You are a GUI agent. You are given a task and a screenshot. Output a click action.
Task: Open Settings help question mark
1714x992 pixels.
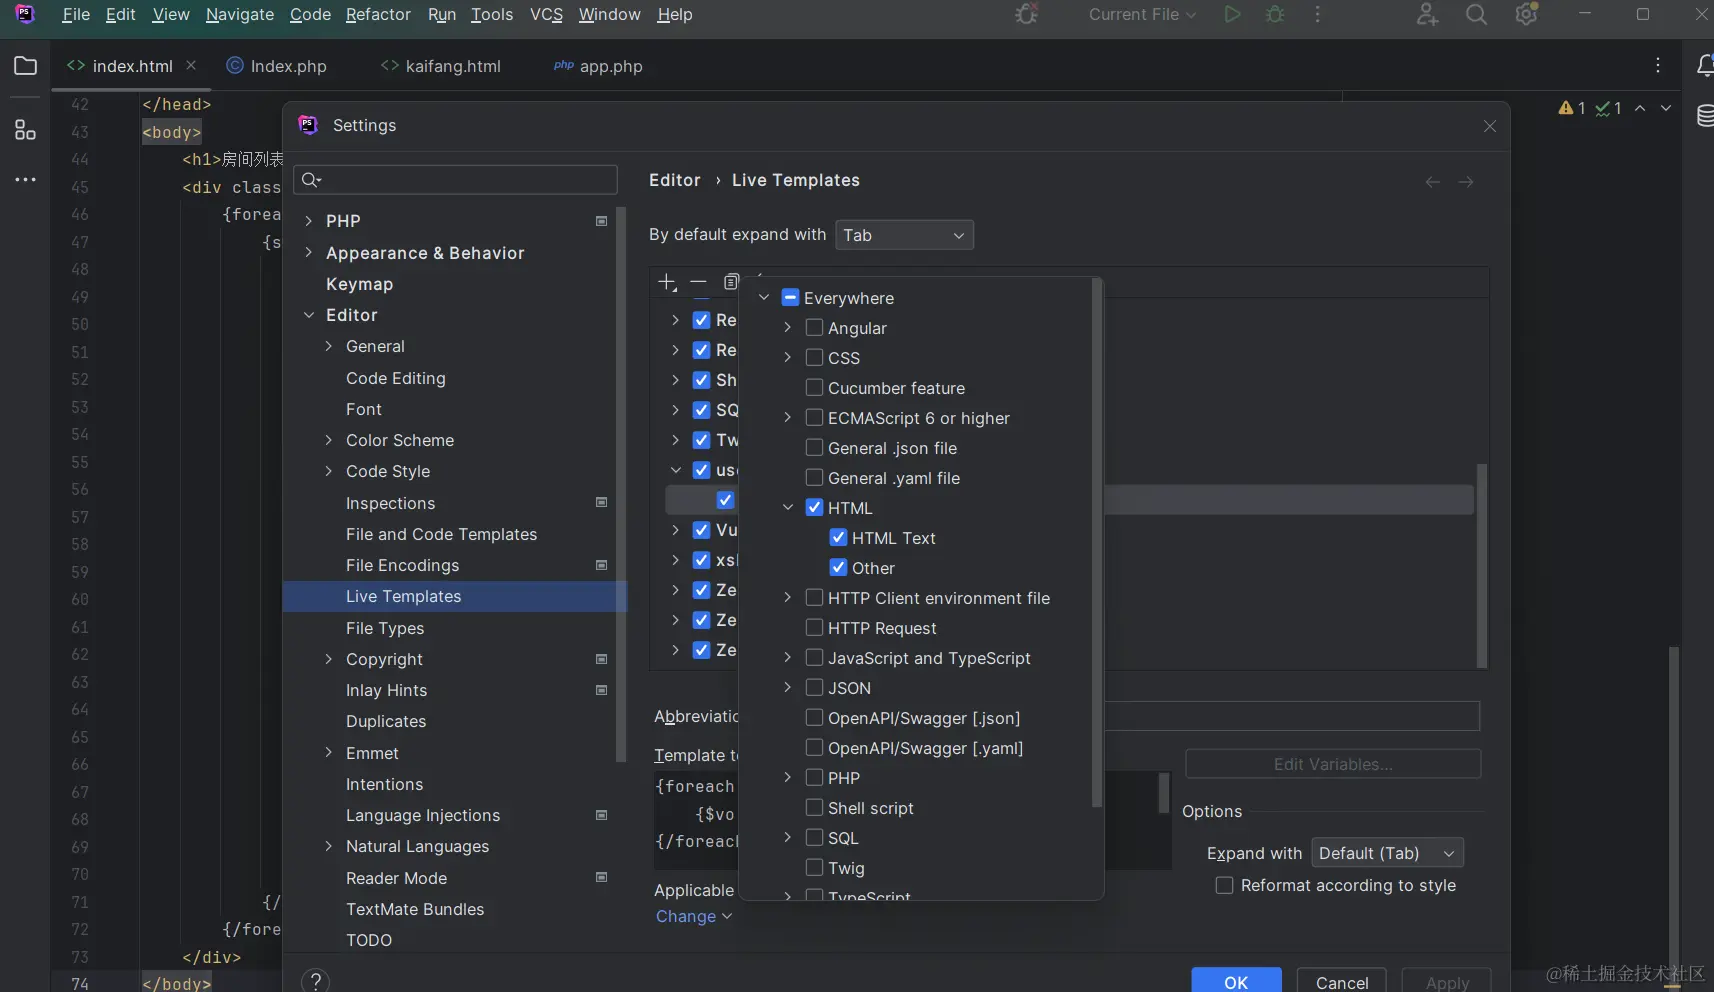(315, 981)
